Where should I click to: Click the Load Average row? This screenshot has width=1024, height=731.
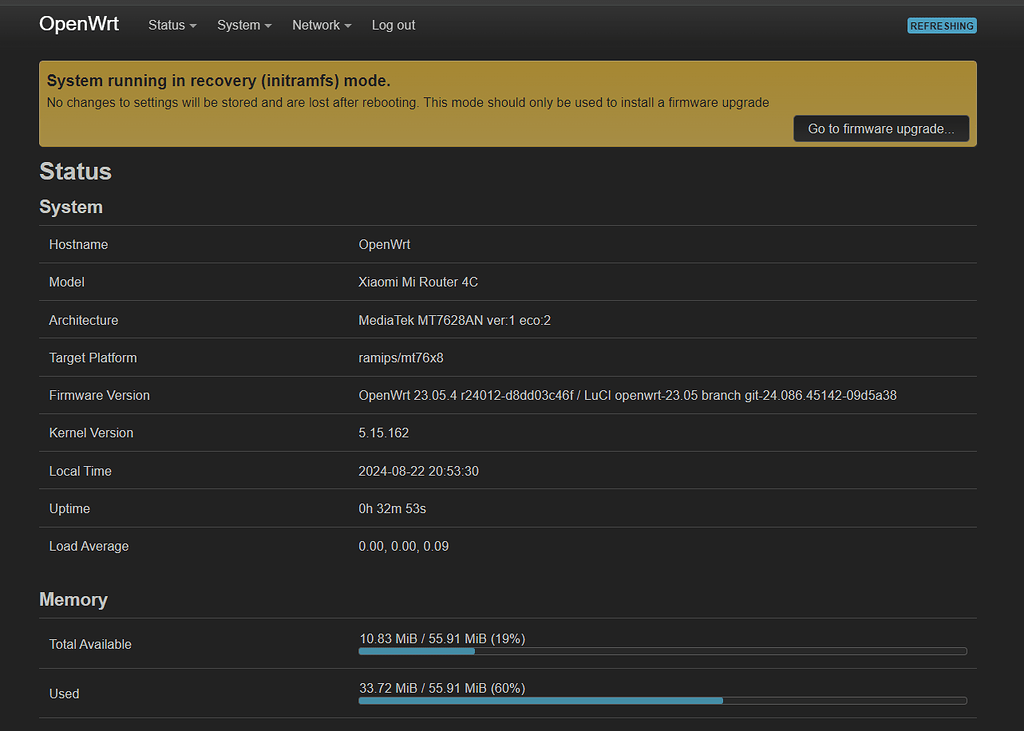coord(403,546)
